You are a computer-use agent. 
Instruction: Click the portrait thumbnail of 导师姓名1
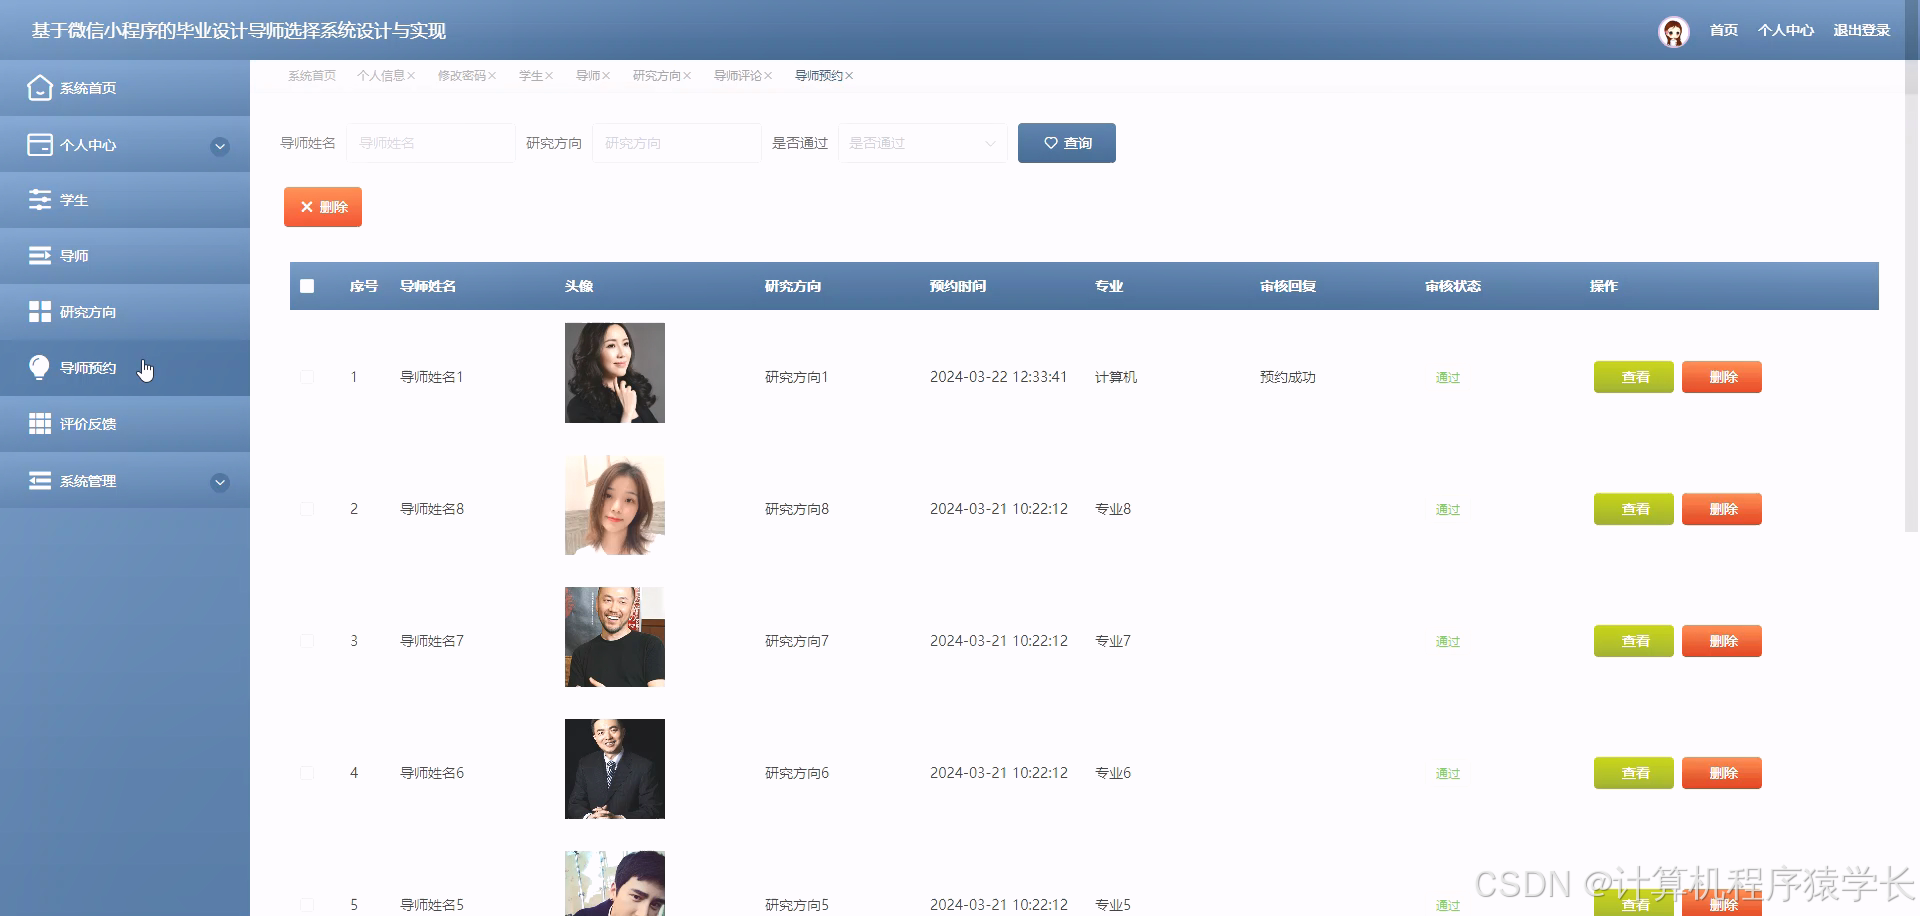615,373
